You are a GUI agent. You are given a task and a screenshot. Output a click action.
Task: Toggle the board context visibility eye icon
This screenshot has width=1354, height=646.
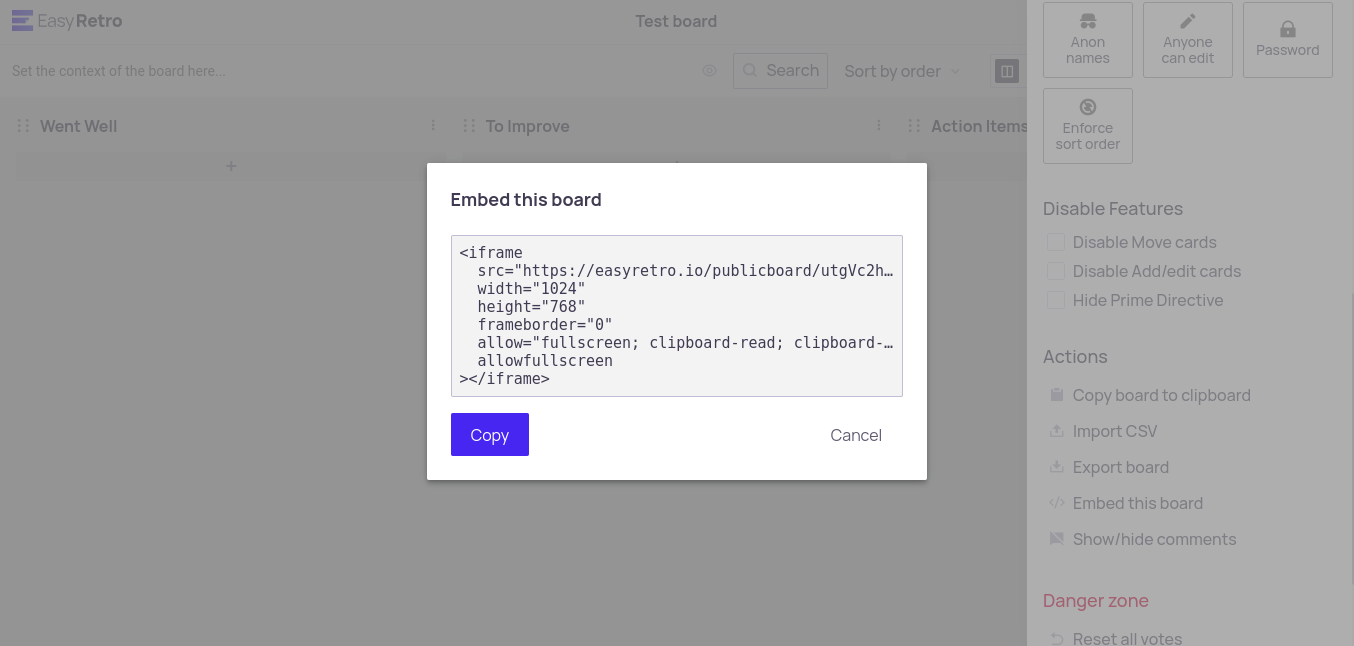point(710,71)
